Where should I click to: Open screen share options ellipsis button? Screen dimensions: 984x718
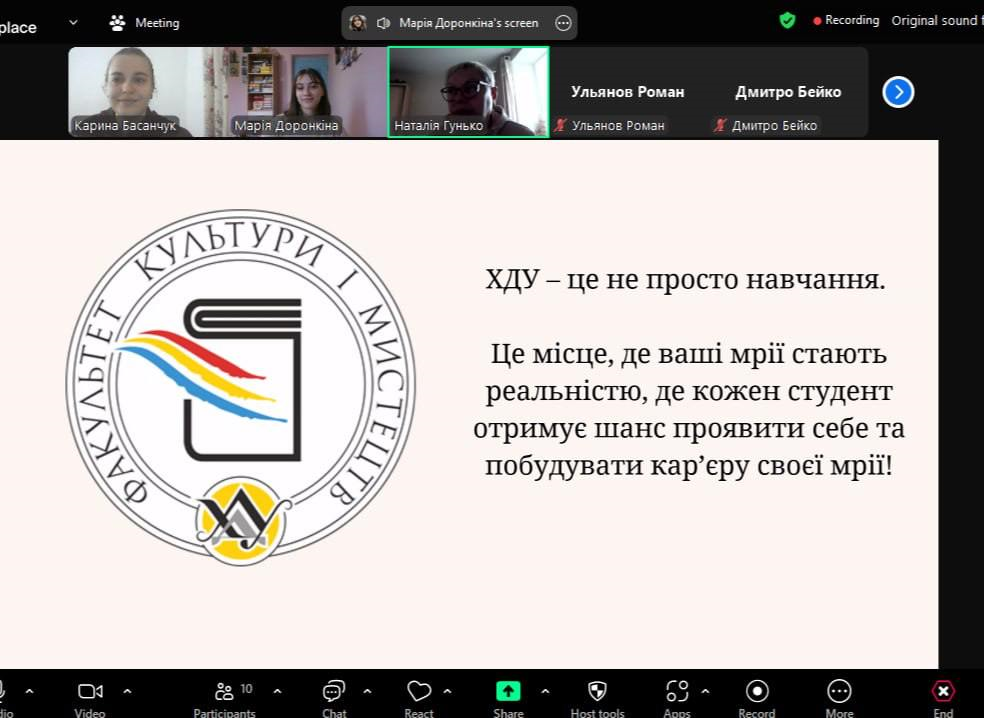click(564, 23)
